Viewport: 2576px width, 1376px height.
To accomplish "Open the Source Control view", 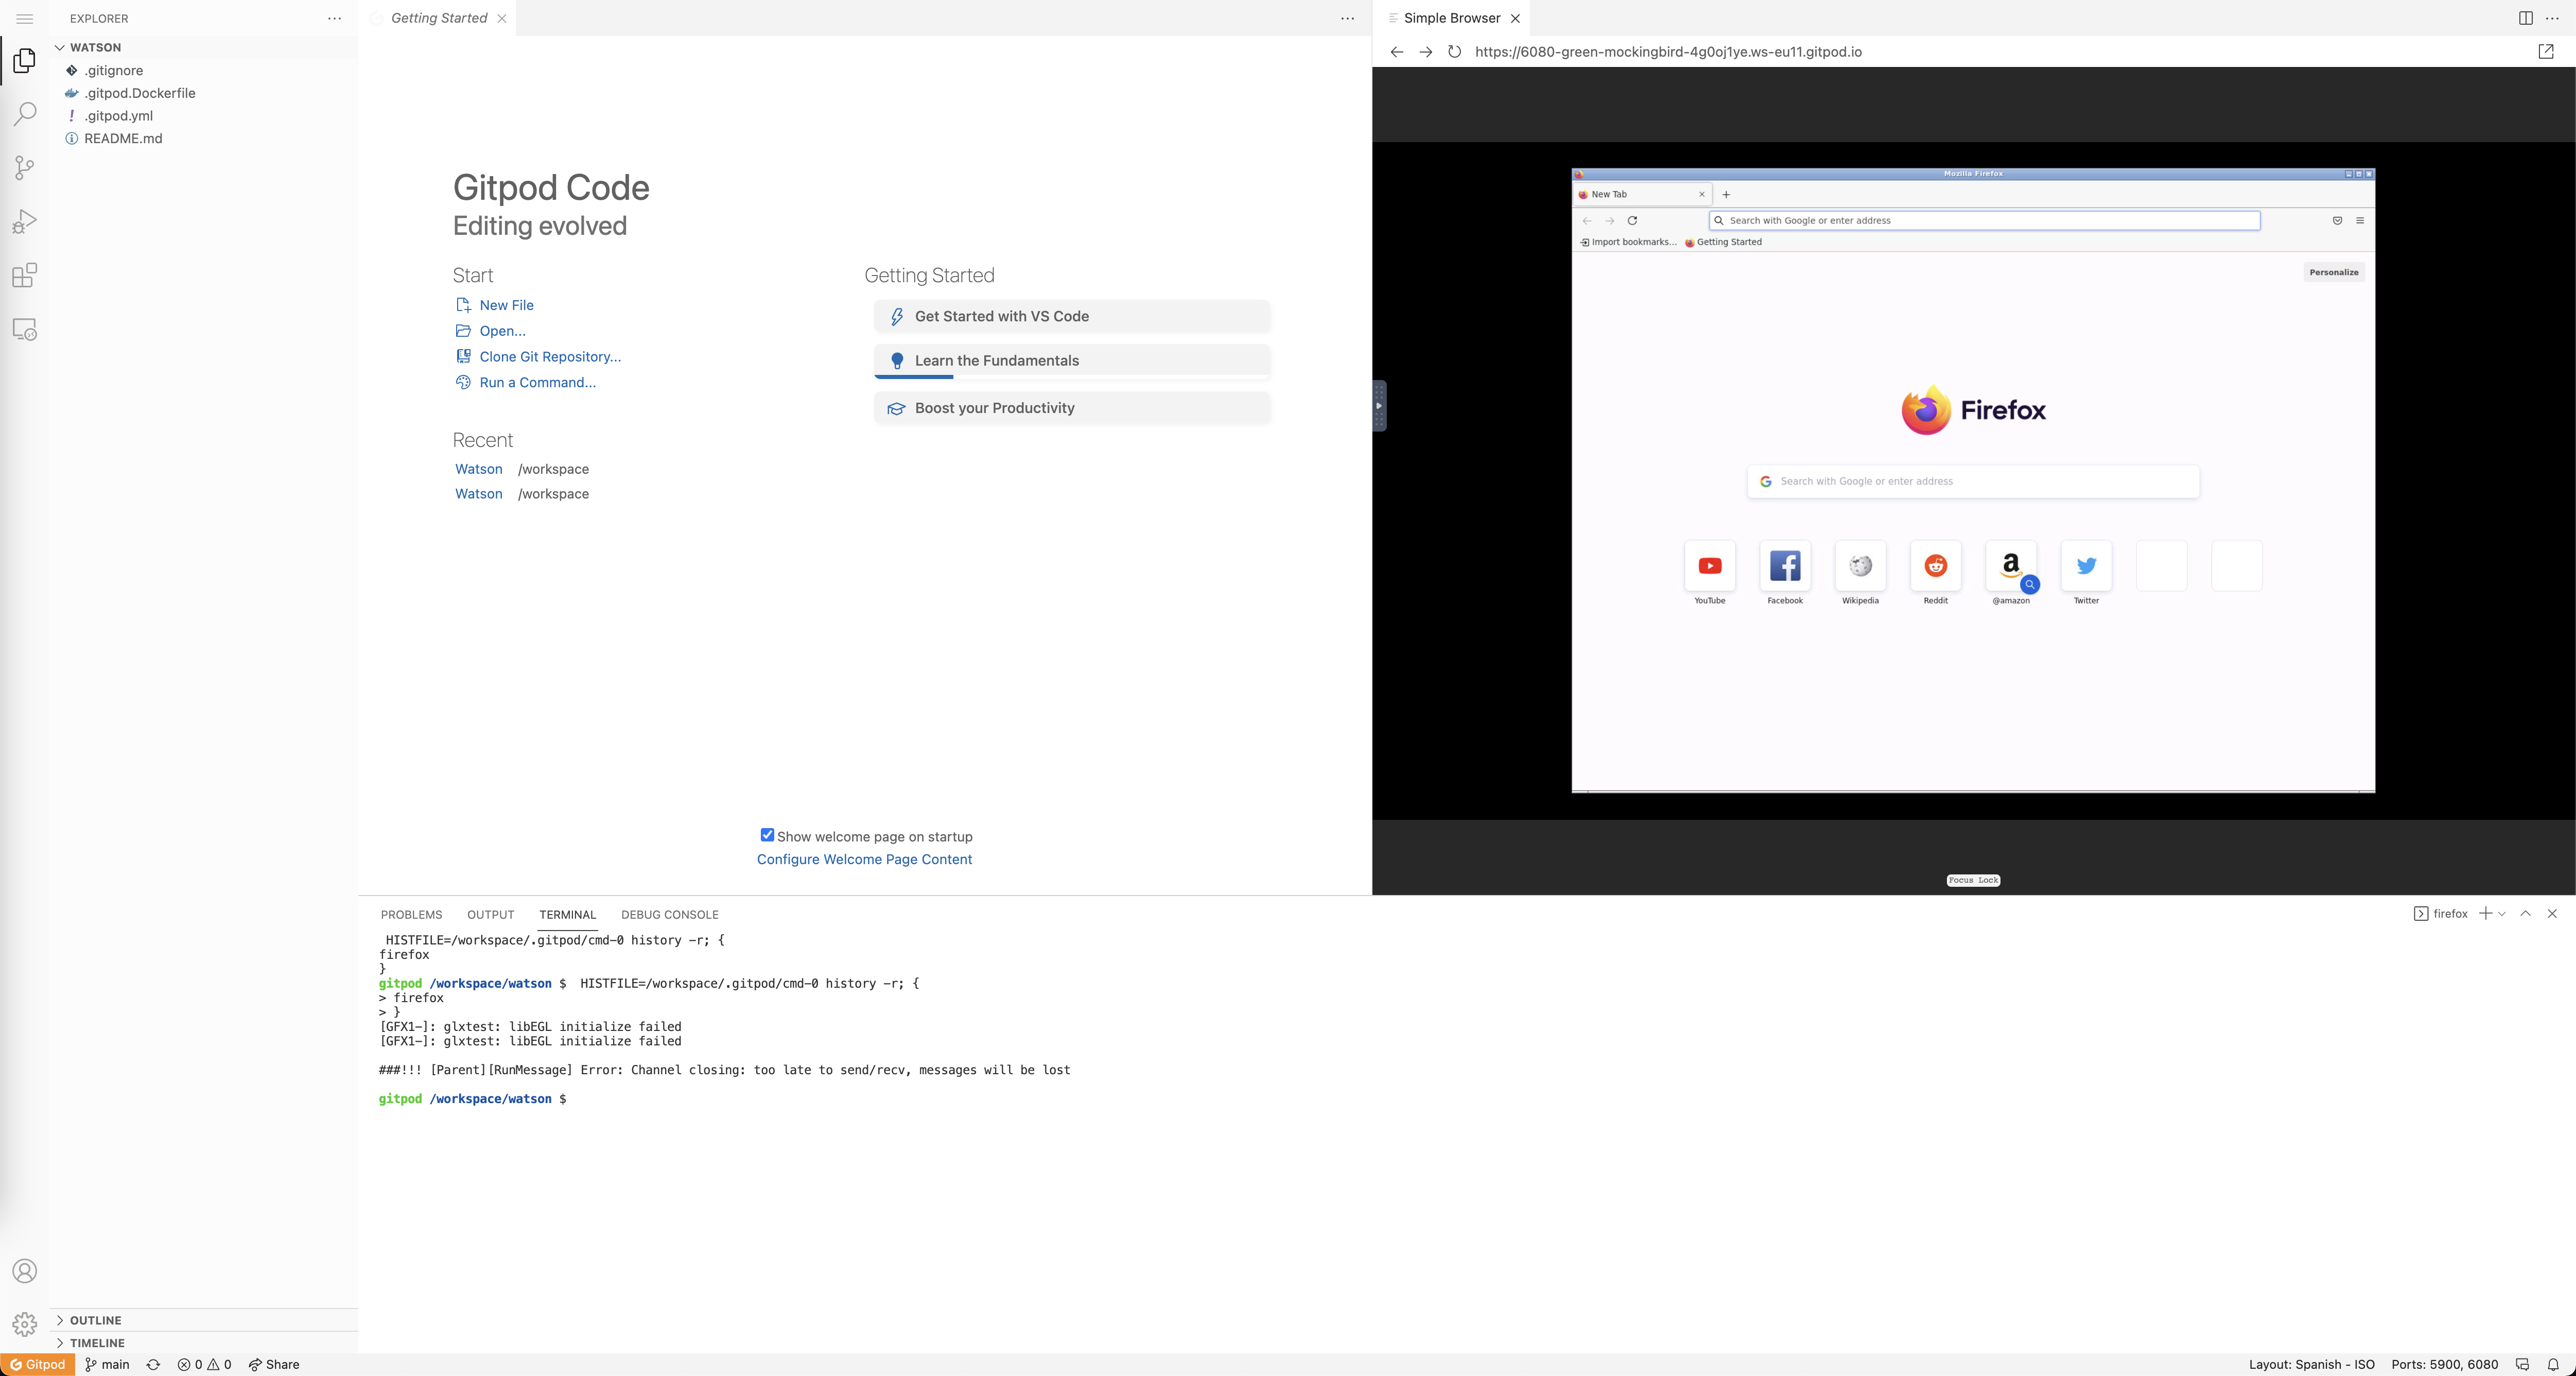I will pyautogui.click(x=24, y=167).
